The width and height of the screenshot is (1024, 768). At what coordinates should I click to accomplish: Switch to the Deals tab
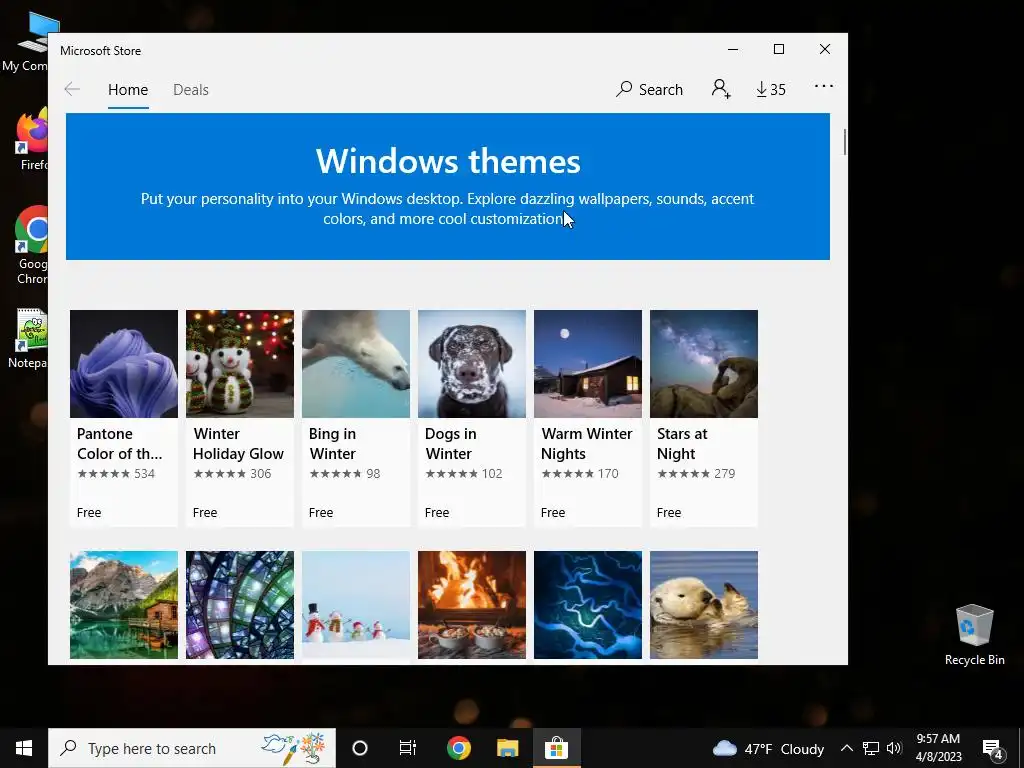click(191, 89)
